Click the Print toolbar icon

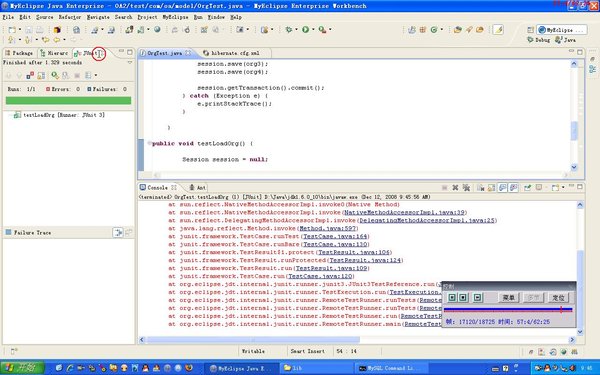click(39, 30)
